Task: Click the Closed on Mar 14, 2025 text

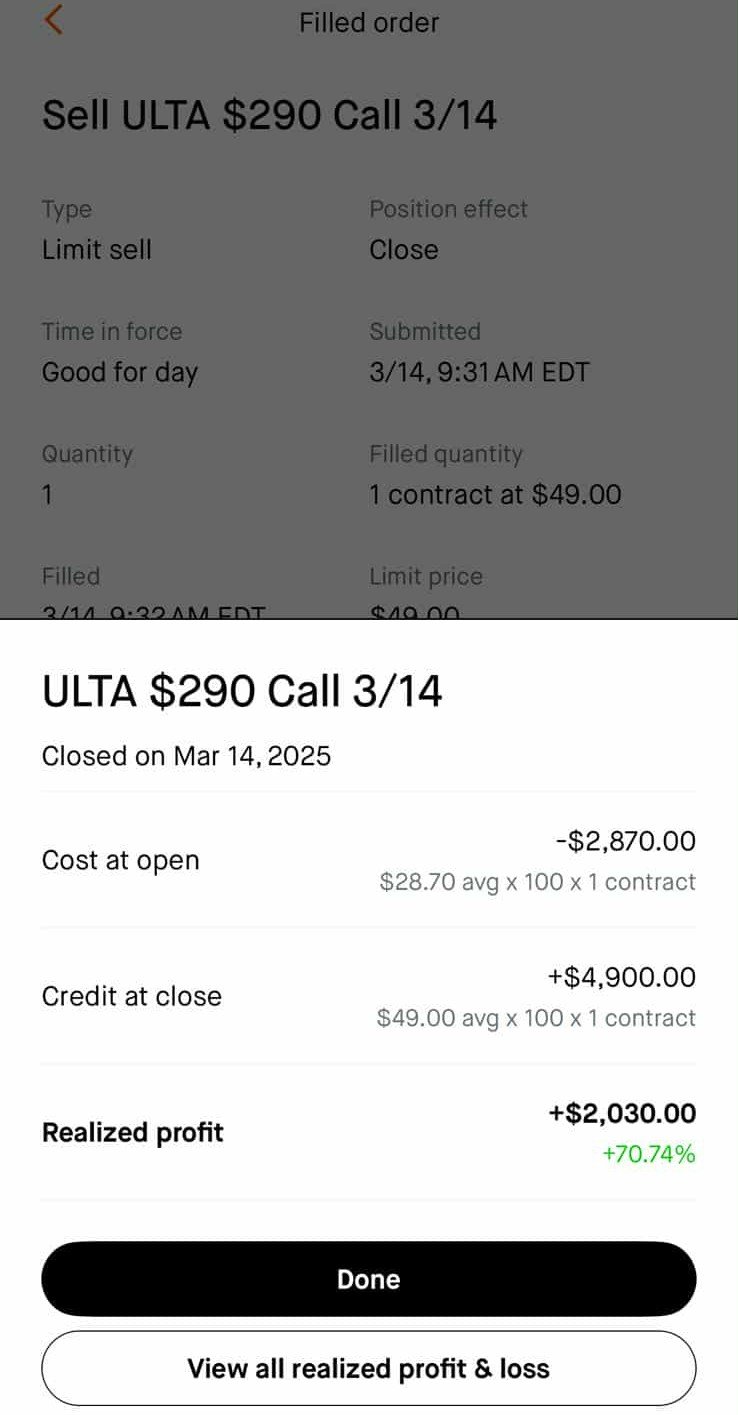Action: coord(186,756)
